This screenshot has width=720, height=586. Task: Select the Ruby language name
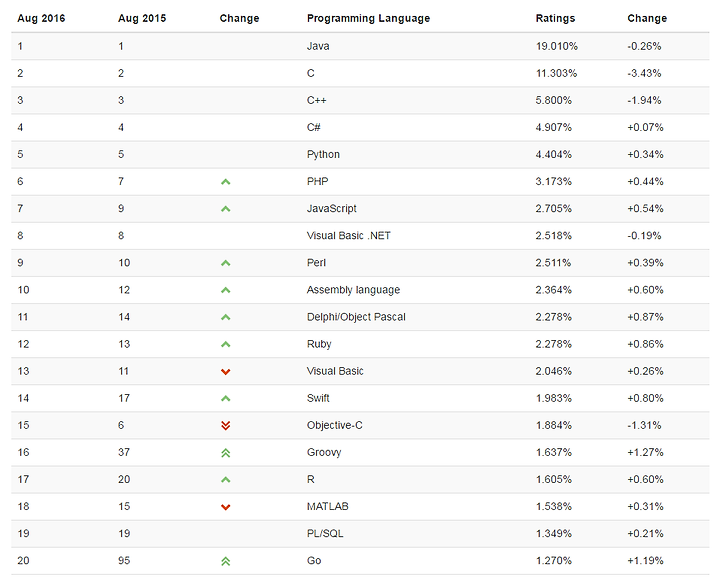tap(319, 344)
